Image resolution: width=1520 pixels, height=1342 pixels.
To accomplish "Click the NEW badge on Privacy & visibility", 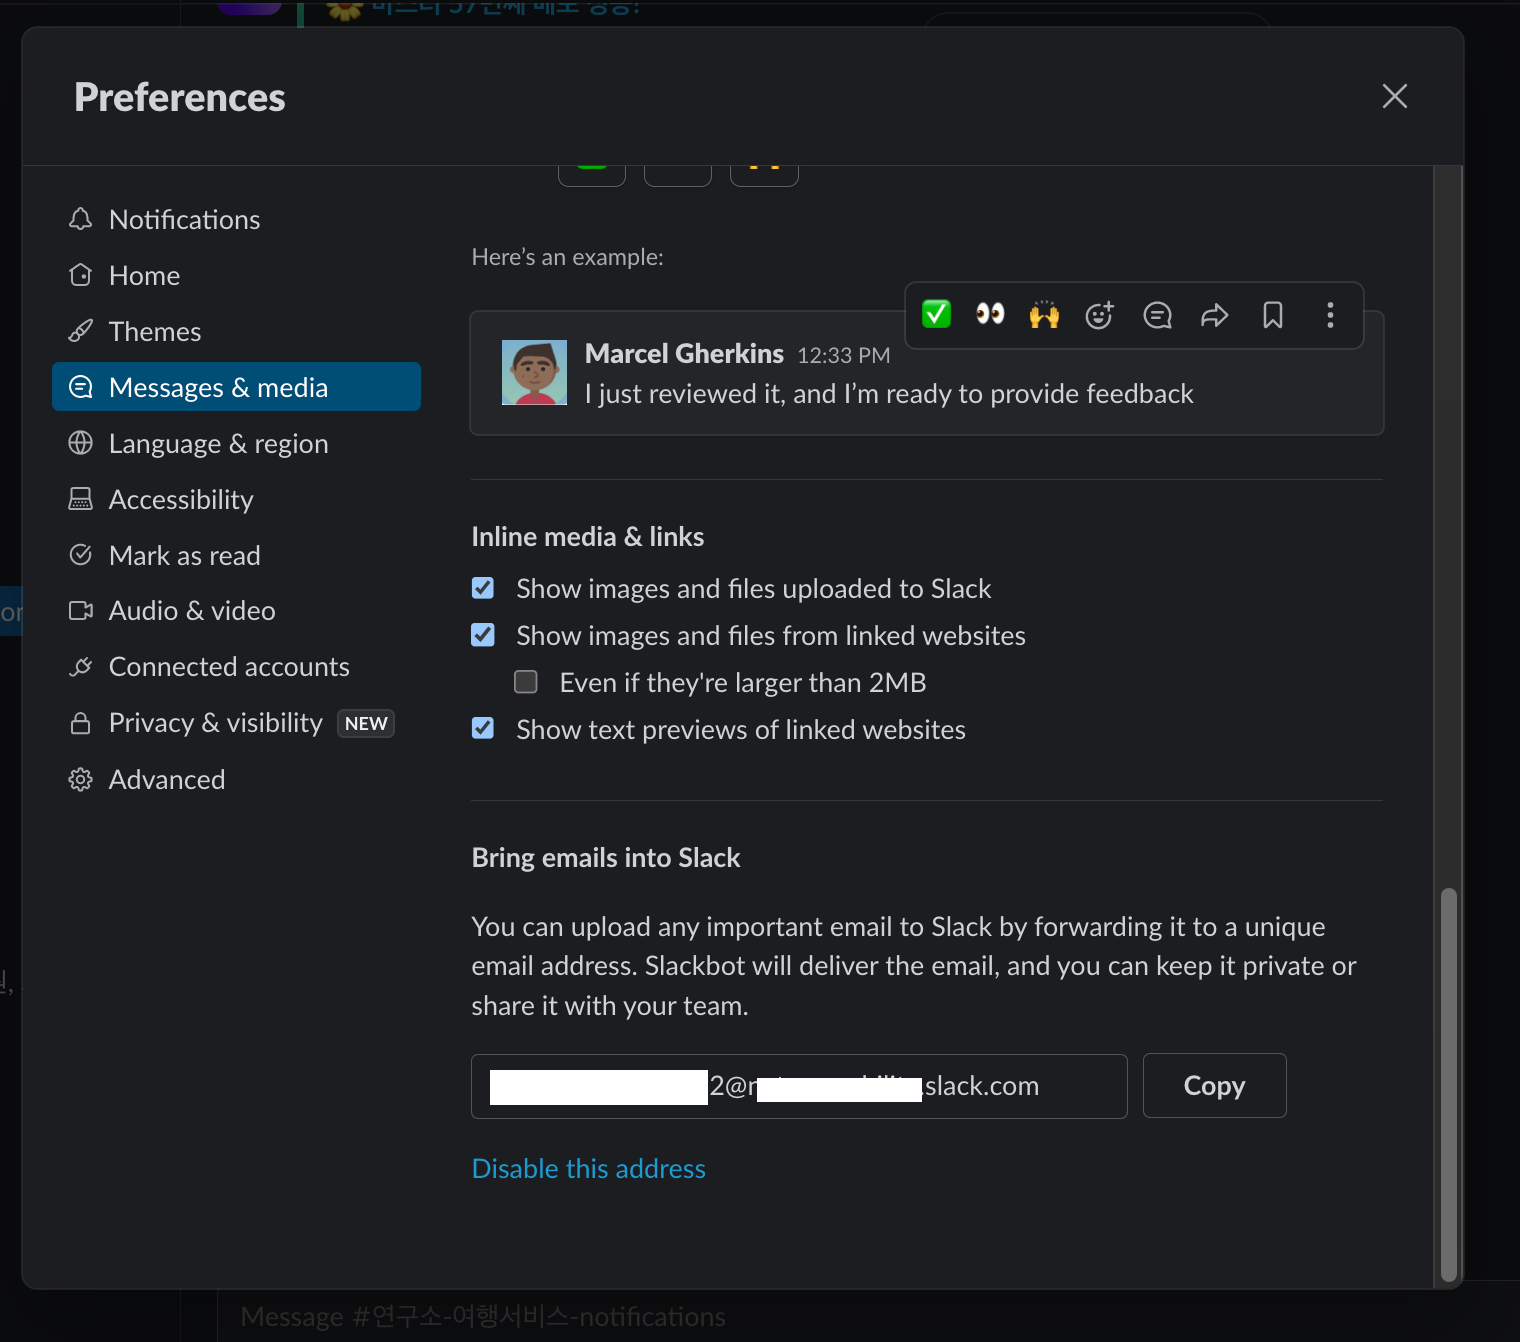I will coord(366,723).
